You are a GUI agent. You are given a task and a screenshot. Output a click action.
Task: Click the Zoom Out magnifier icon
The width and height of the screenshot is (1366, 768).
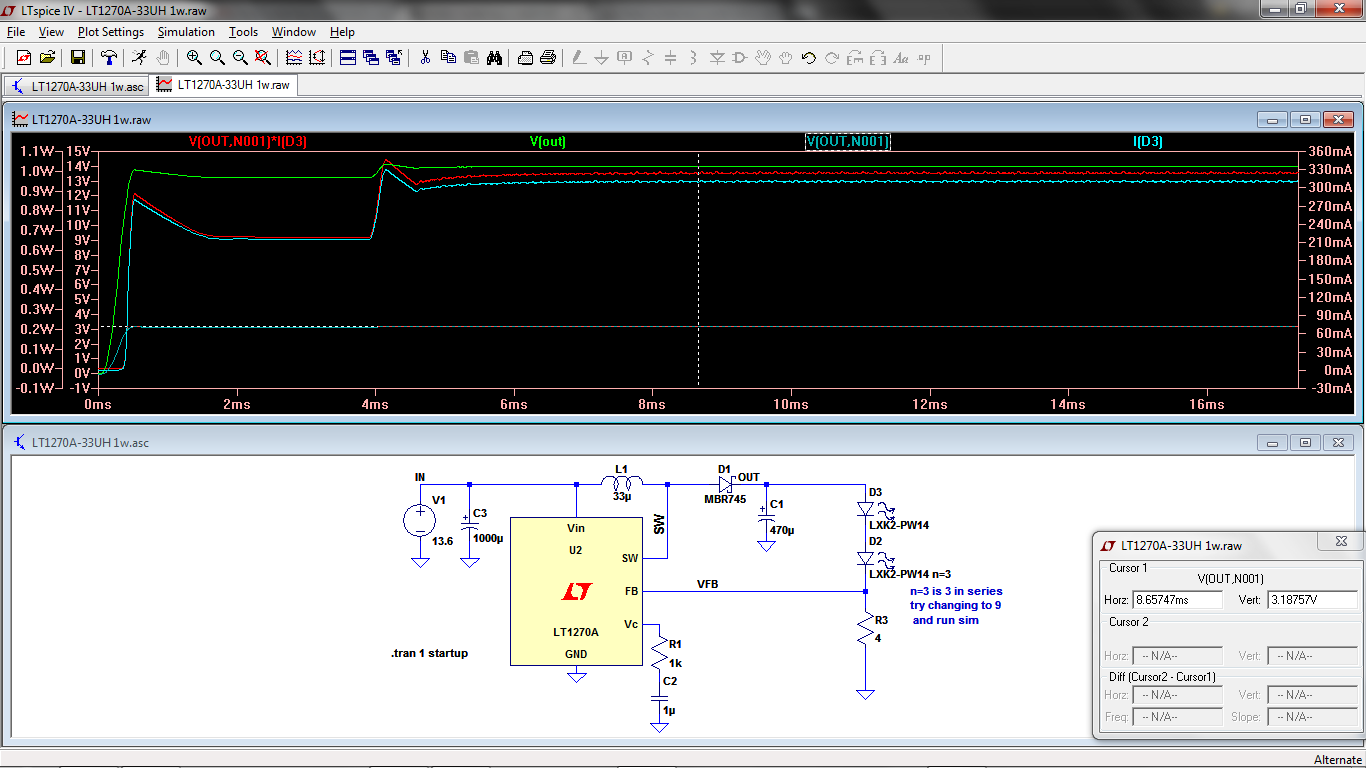[240, 58]
